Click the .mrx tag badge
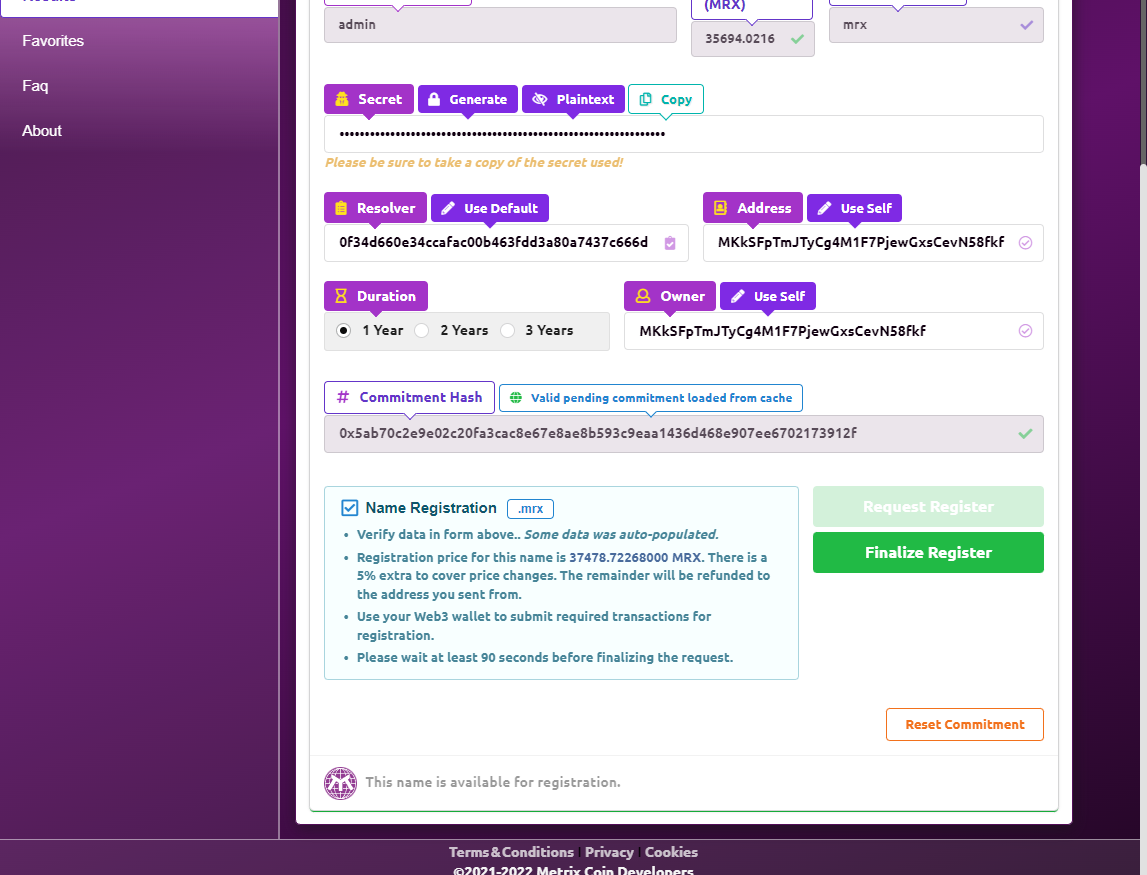The width and height of the screenshot is (1147, 875). coord(530,508)
